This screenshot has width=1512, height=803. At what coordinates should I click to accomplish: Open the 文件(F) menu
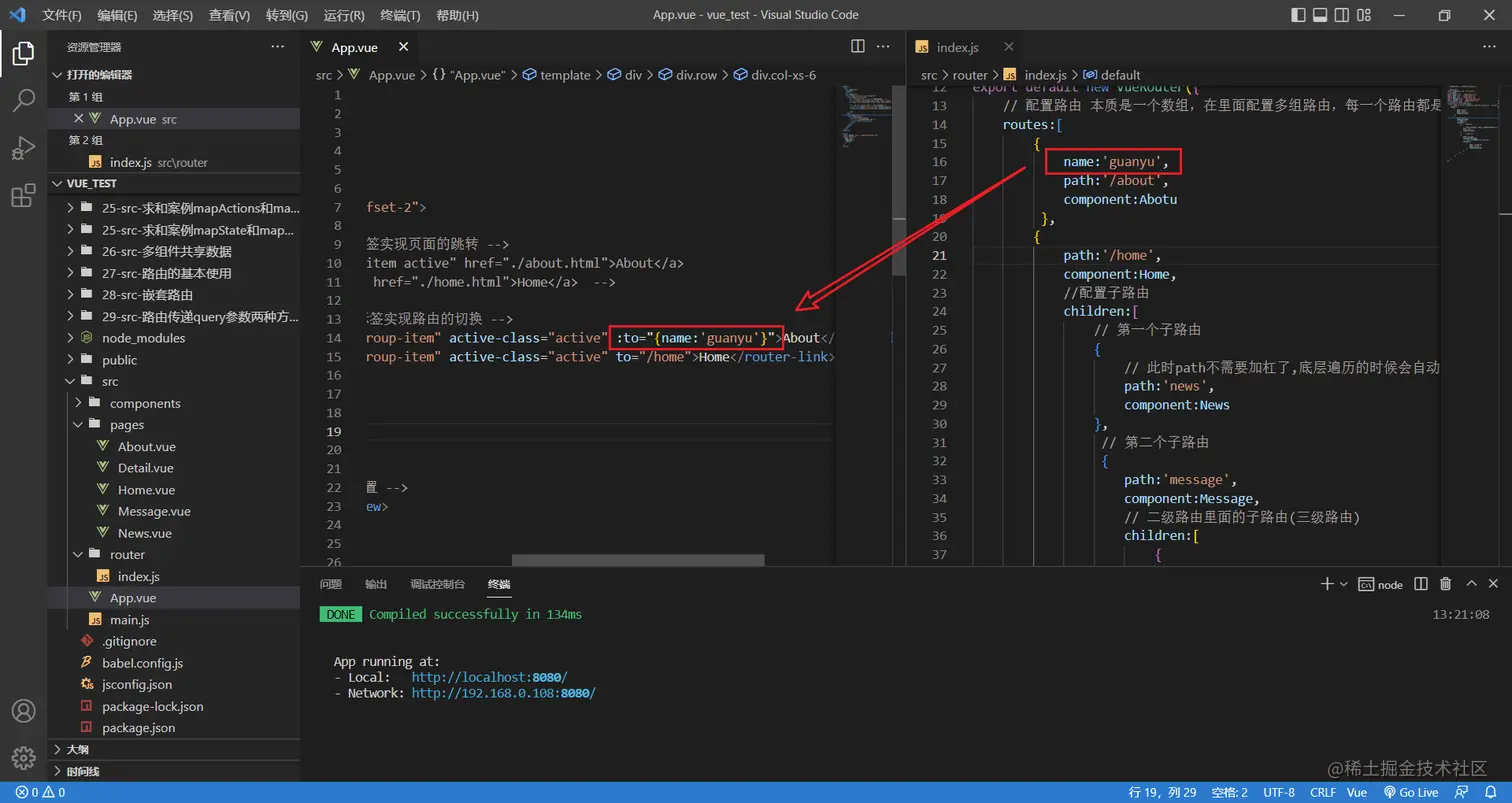tap(62, 15)
